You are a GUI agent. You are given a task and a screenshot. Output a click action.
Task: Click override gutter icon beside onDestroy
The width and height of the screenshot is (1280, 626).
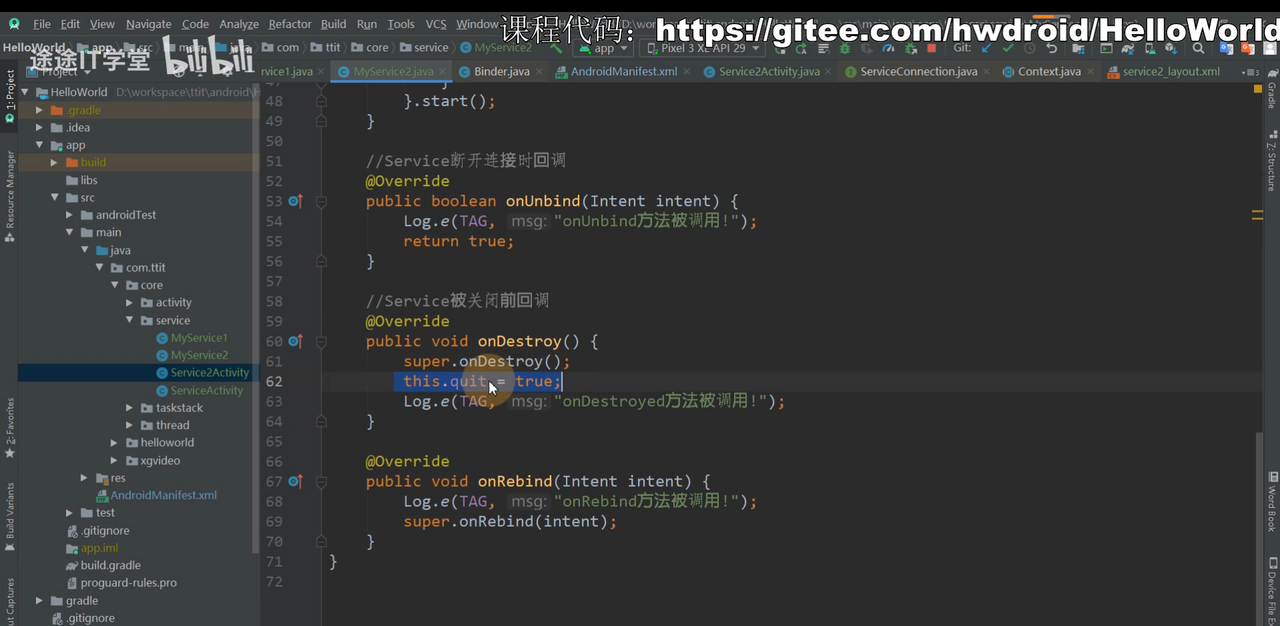point(295,341)
